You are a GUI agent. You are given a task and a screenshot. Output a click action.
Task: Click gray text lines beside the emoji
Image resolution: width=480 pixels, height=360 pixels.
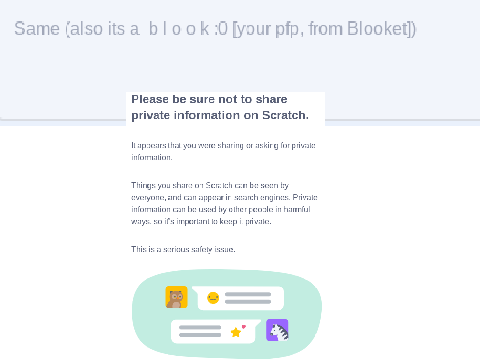pos(248,298)
